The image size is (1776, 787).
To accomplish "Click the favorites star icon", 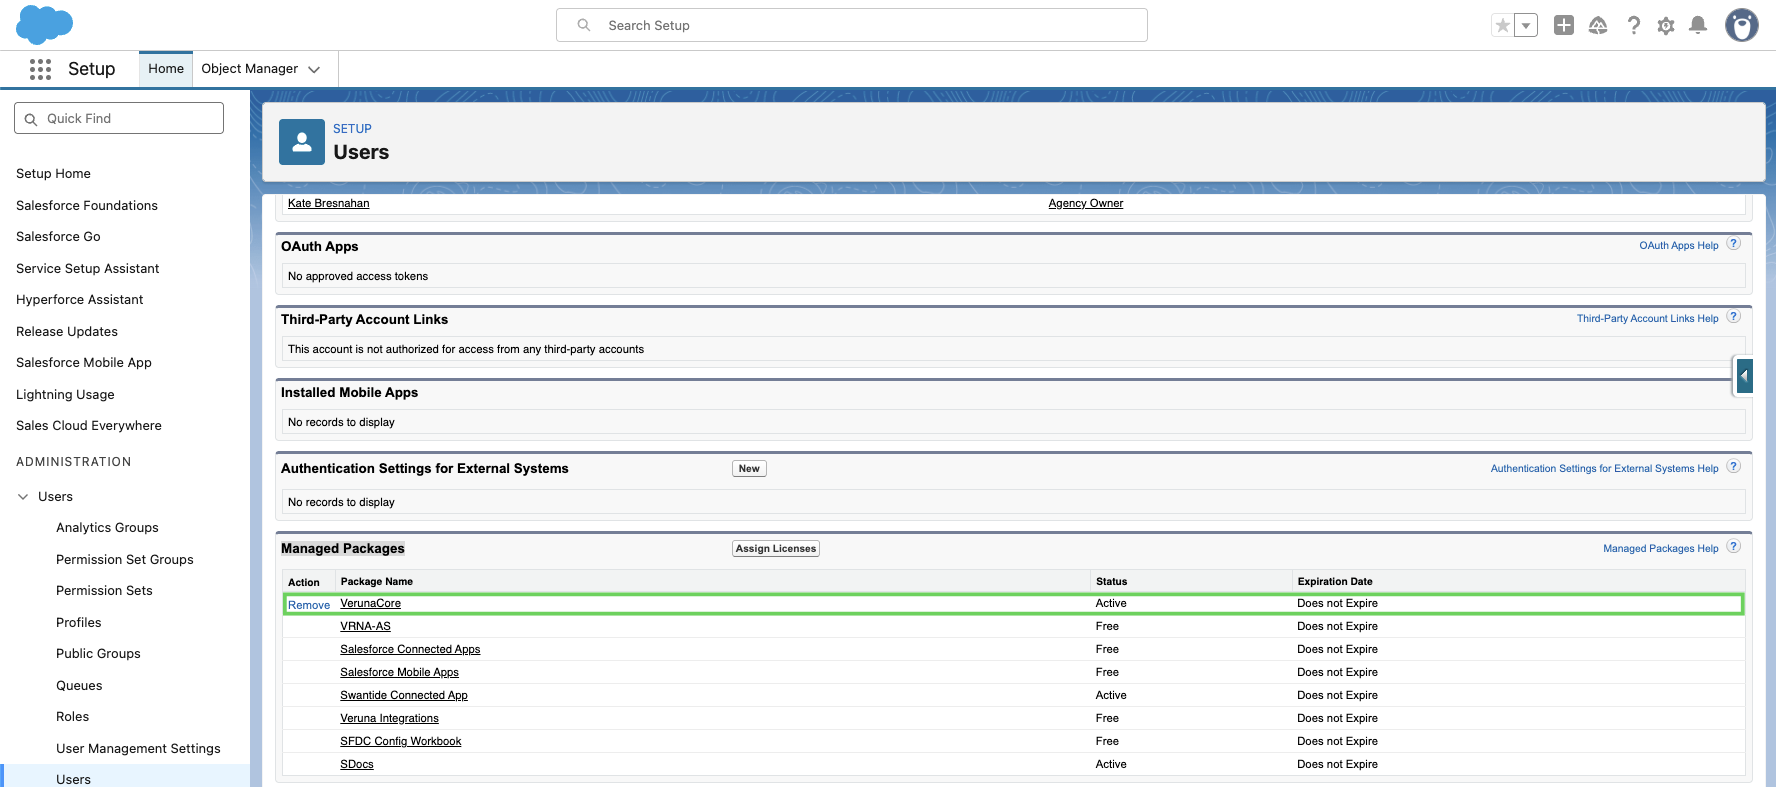I will click(1502, 25).
